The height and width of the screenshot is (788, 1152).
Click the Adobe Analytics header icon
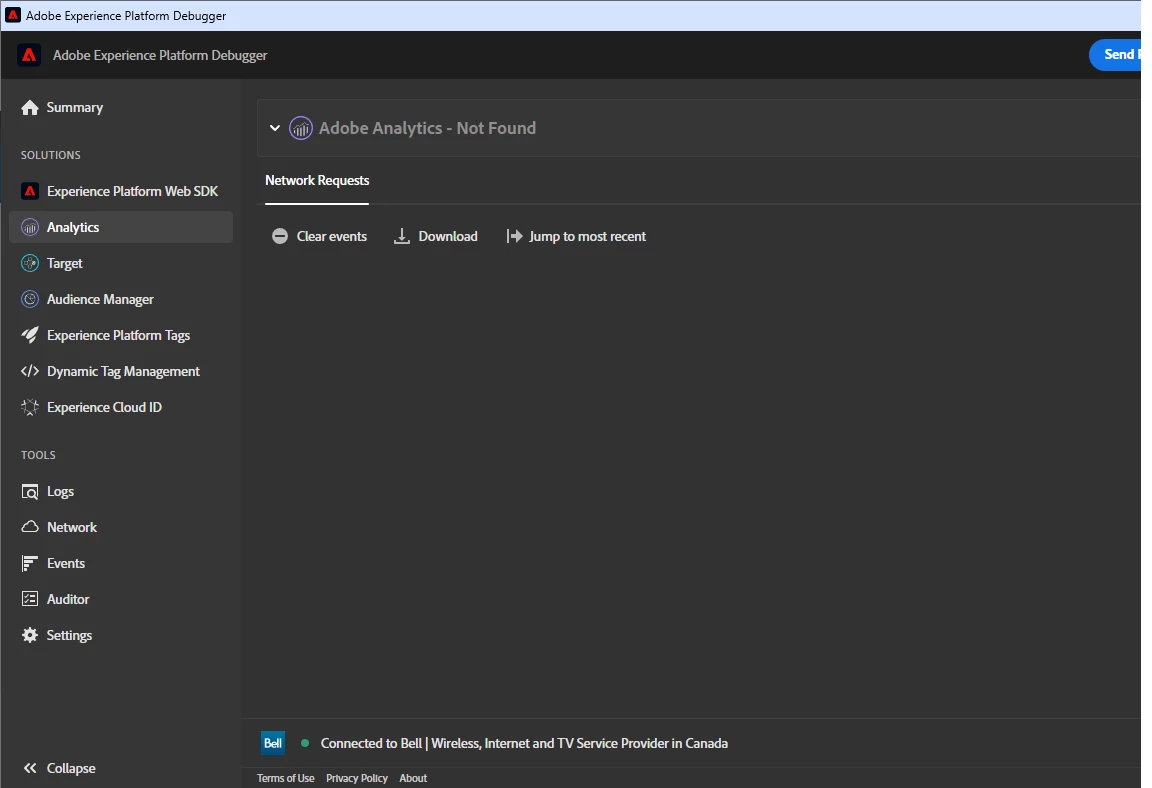point(300,129)
